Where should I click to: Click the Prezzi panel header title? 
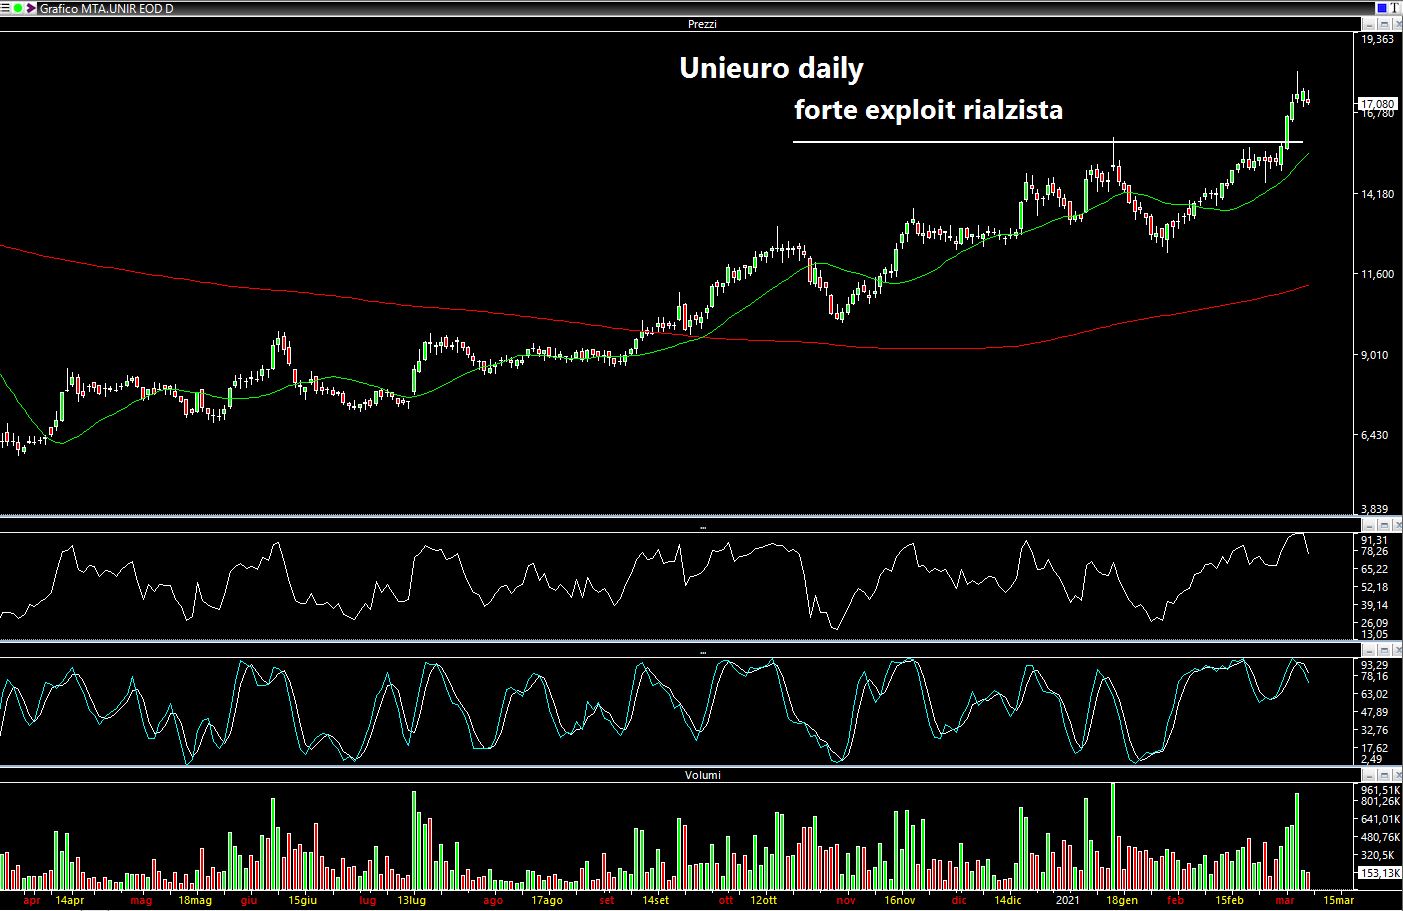click(x=702, y=23)
